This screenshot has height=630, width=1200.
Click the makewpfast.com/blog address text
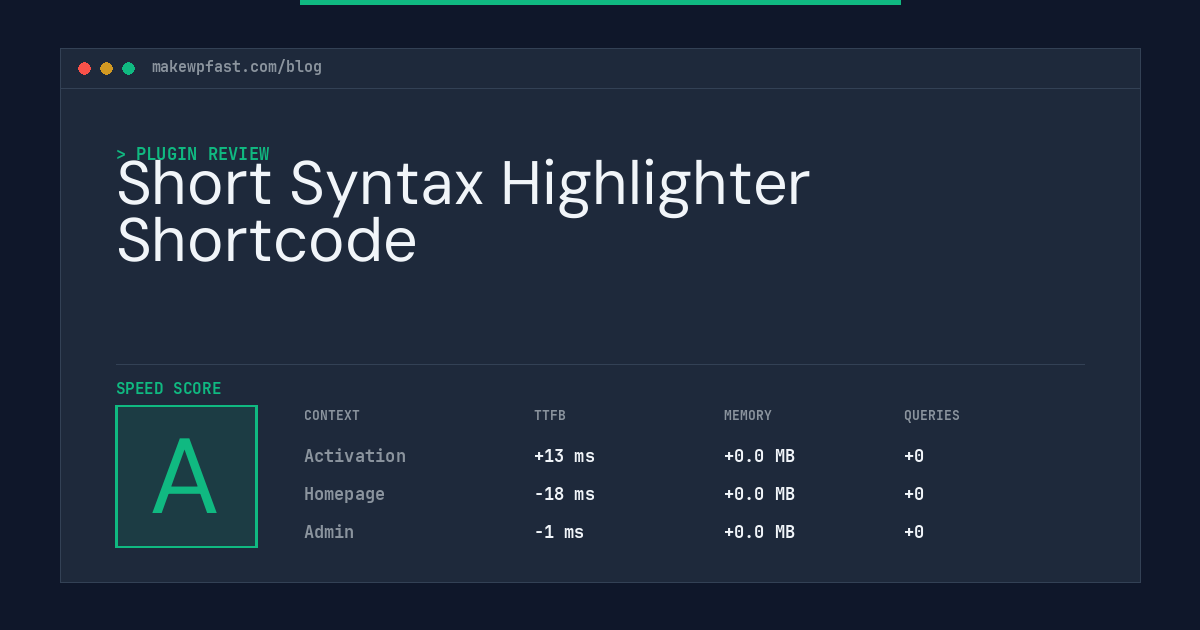click(237, 67)
